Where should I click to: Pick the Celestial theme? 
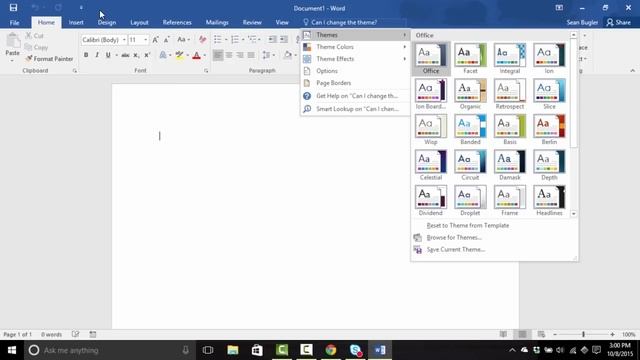coord(431,165)
